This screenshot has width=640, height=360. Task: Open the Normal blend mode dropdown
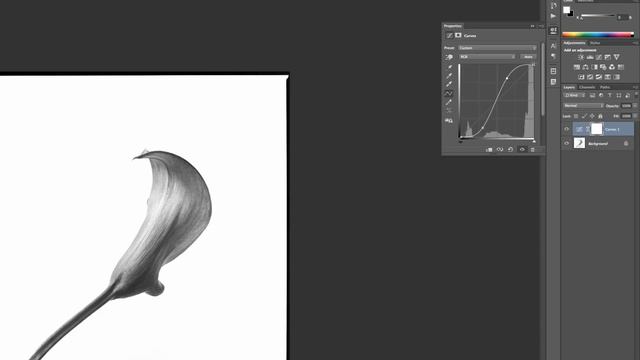(x=583, y=106)
